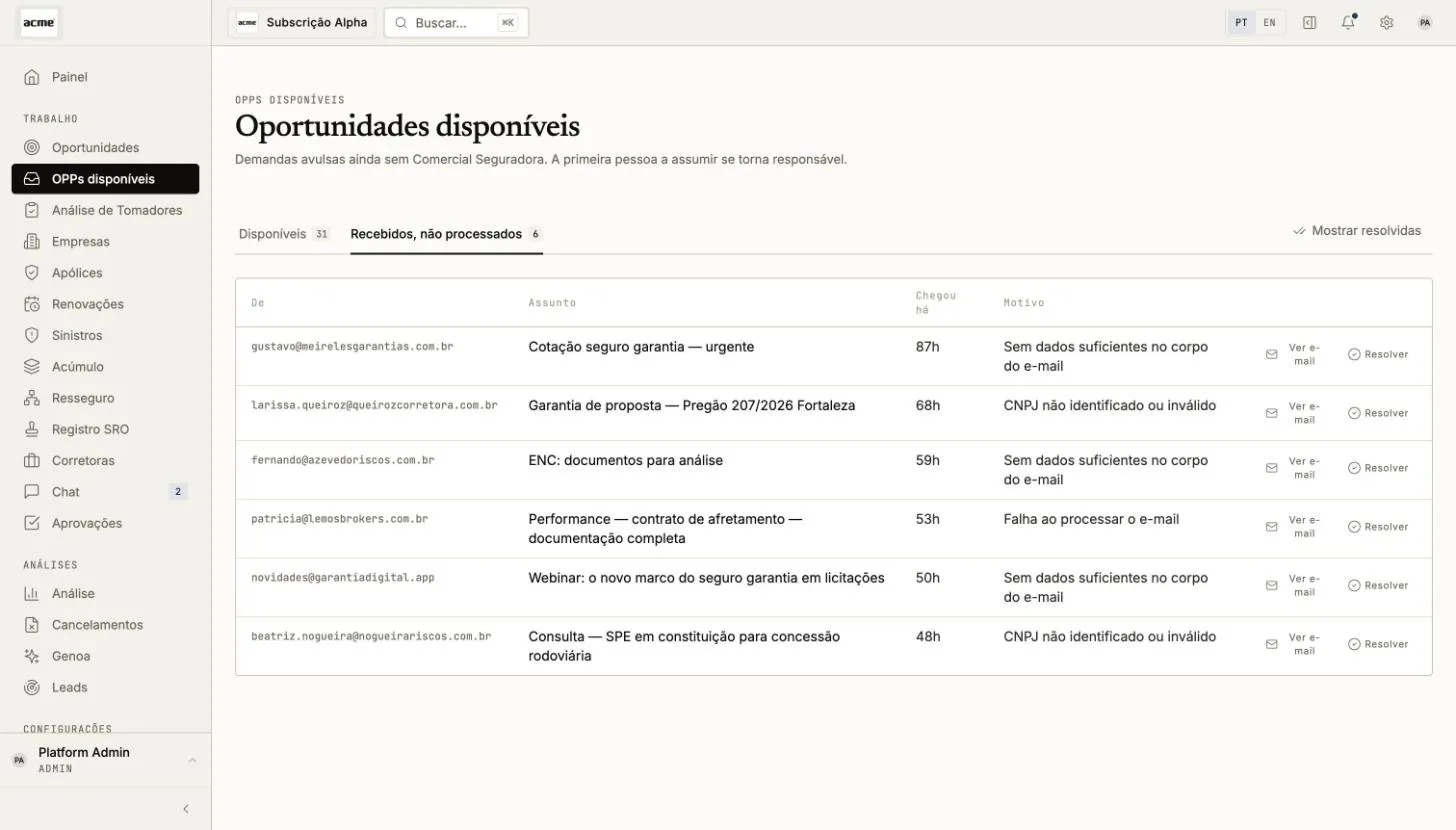Select Recebidos, não processados tab
1456x830 pixels.
[x=446, y=234]
